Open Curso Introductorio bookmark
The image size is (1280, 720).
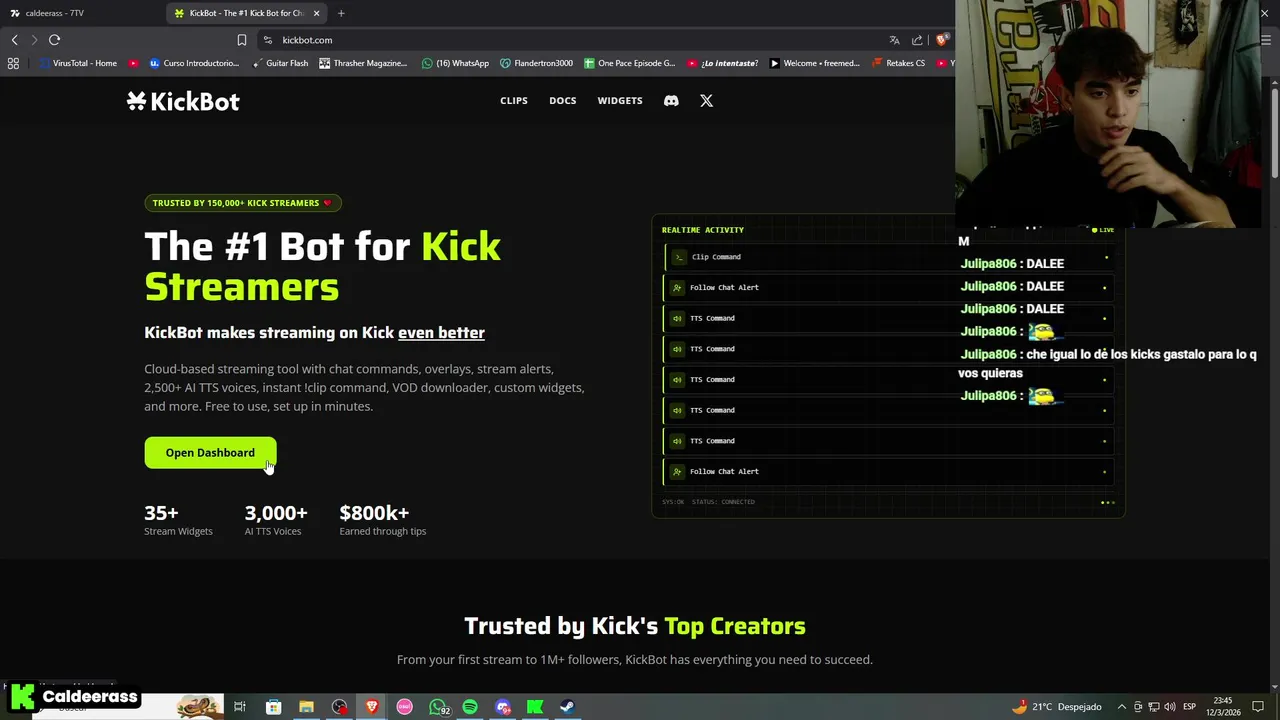click(194, 63)
